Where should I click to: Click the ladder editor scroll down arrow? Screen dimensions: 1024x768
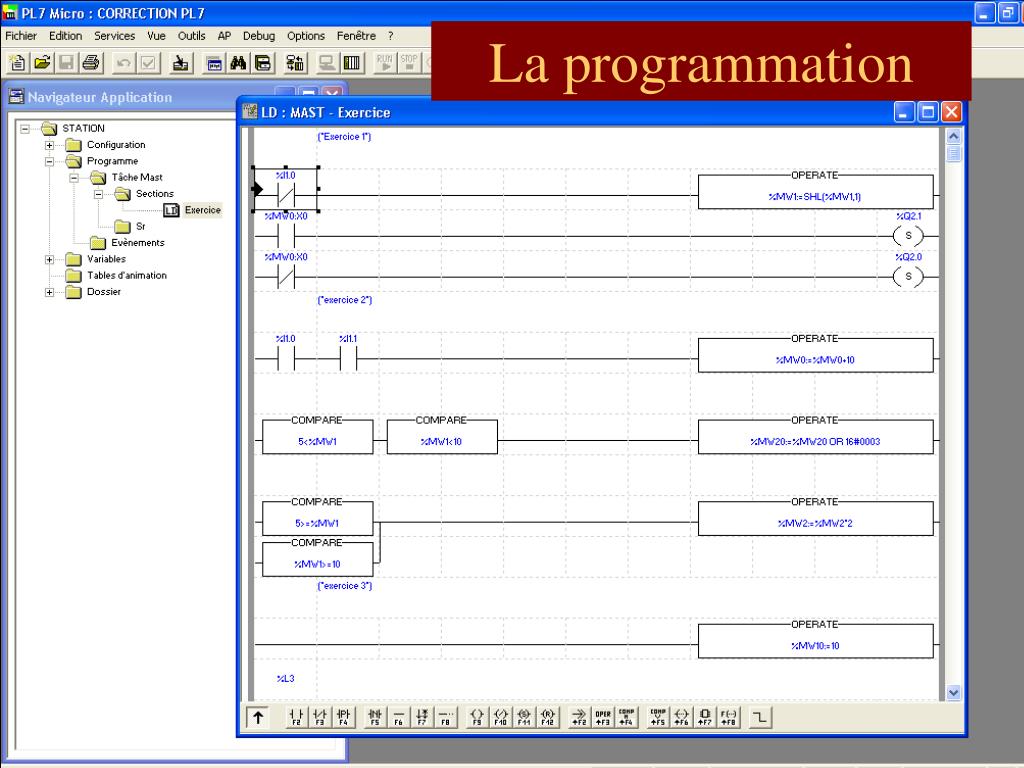point(953,693)
